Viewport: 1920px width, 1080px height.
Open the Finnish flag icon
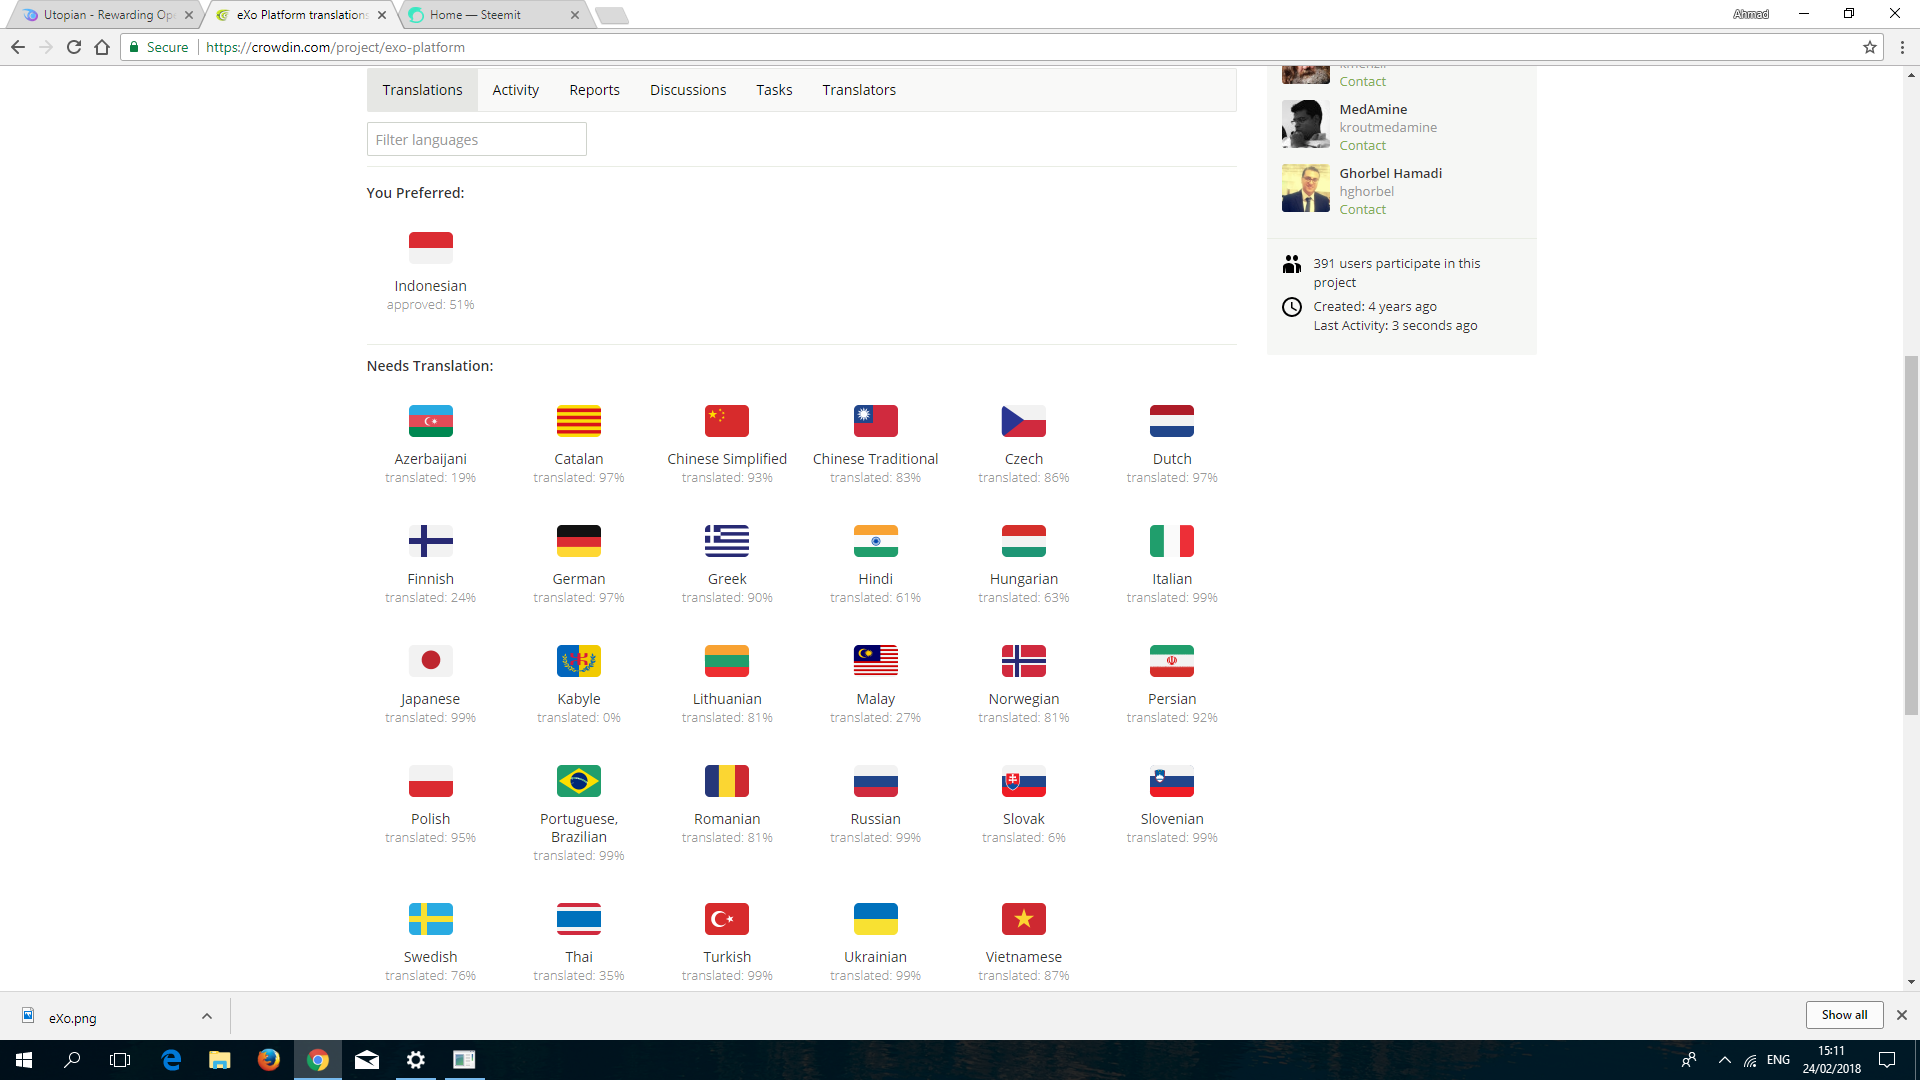pyautogui.click(x=430, y=541)
